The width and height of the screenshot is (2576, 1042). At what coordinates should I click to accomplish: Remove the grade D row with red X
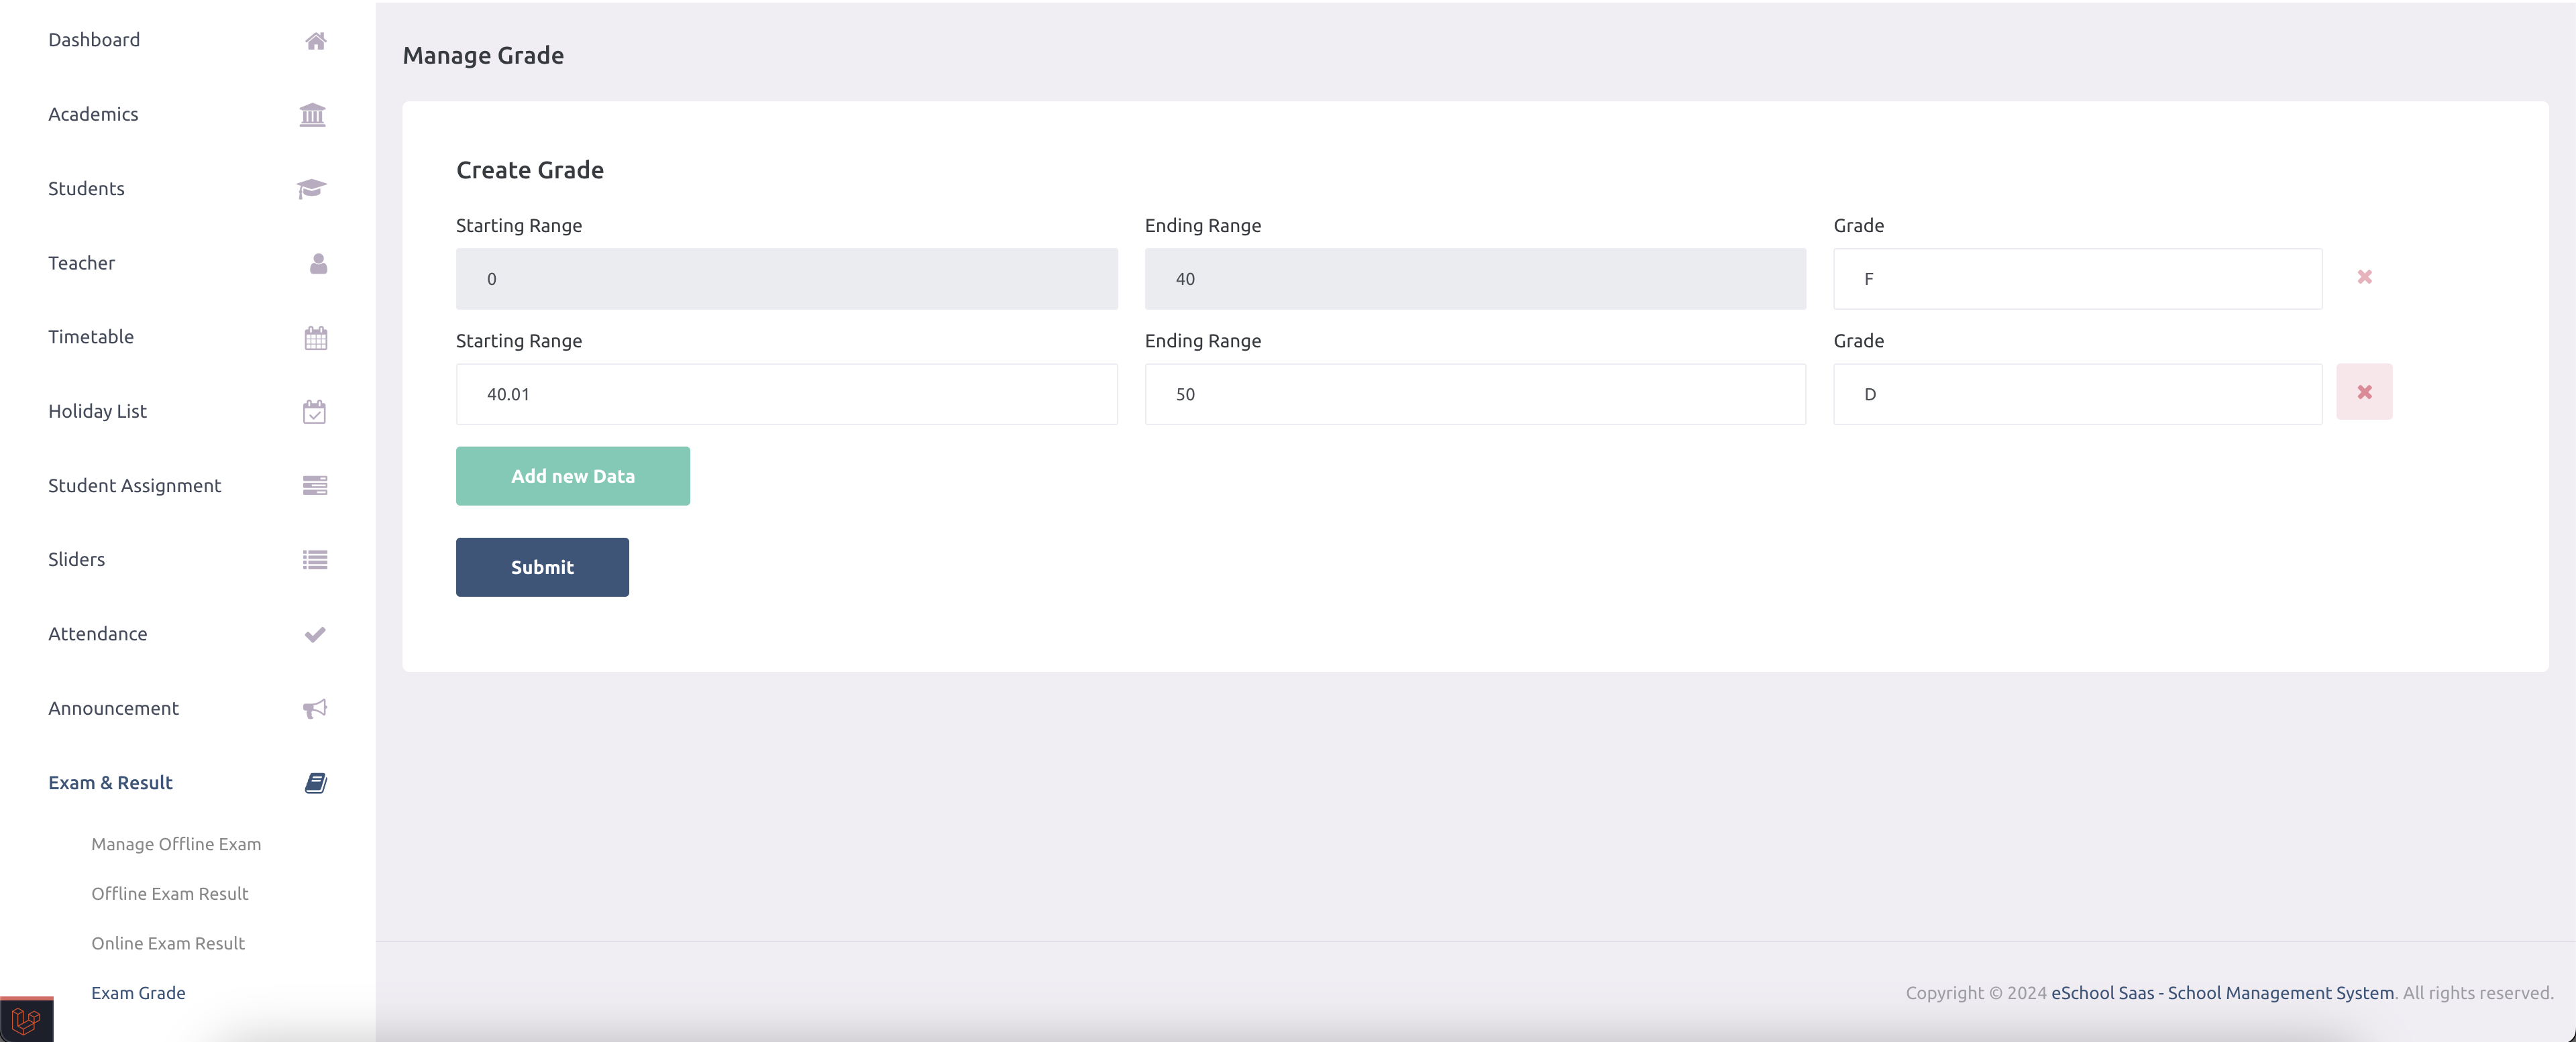[2364, 392]
